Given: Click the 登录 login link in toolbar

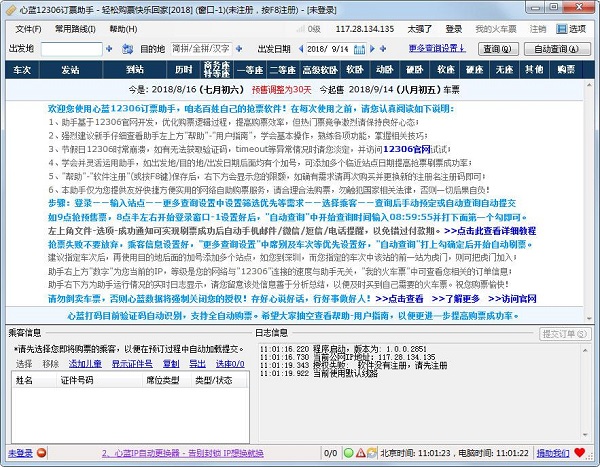Looking at the screenshot, I should pos(453,29).
